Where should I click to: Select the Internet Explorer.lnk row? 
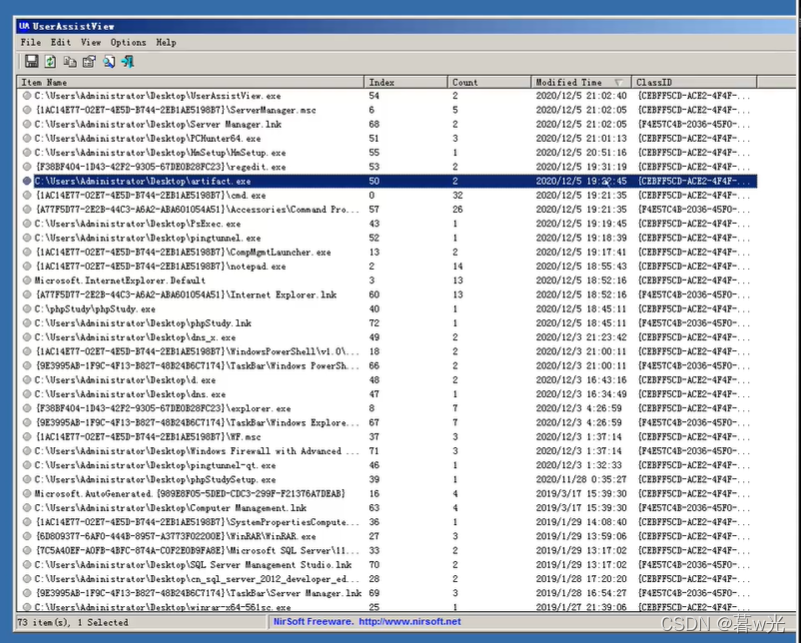tap(387, 295)
